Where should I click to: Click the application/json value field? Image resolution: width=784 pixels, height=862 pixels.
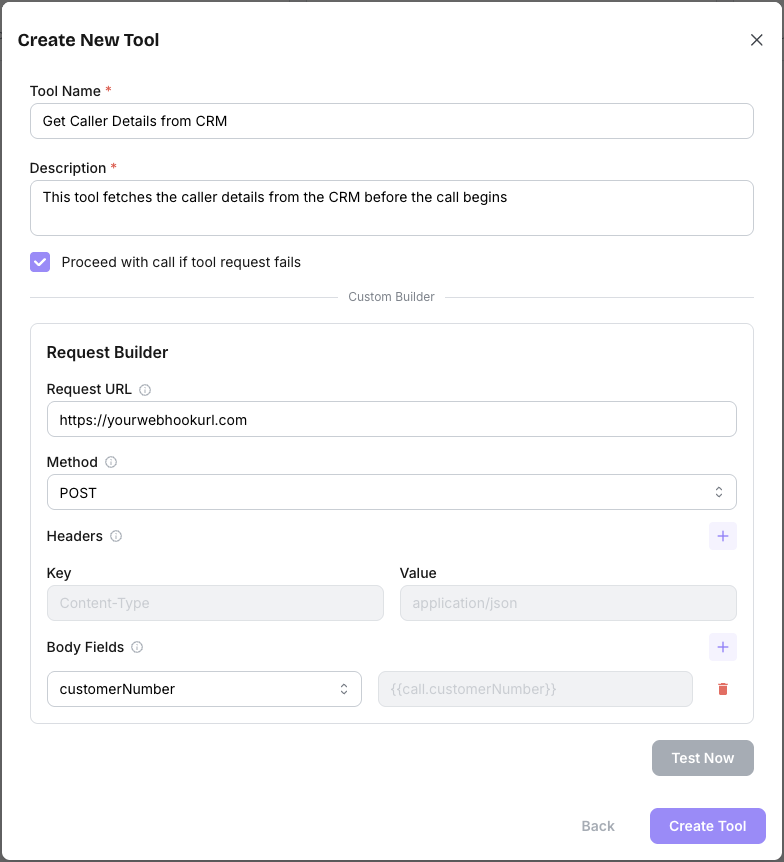(x=568, y=603)
